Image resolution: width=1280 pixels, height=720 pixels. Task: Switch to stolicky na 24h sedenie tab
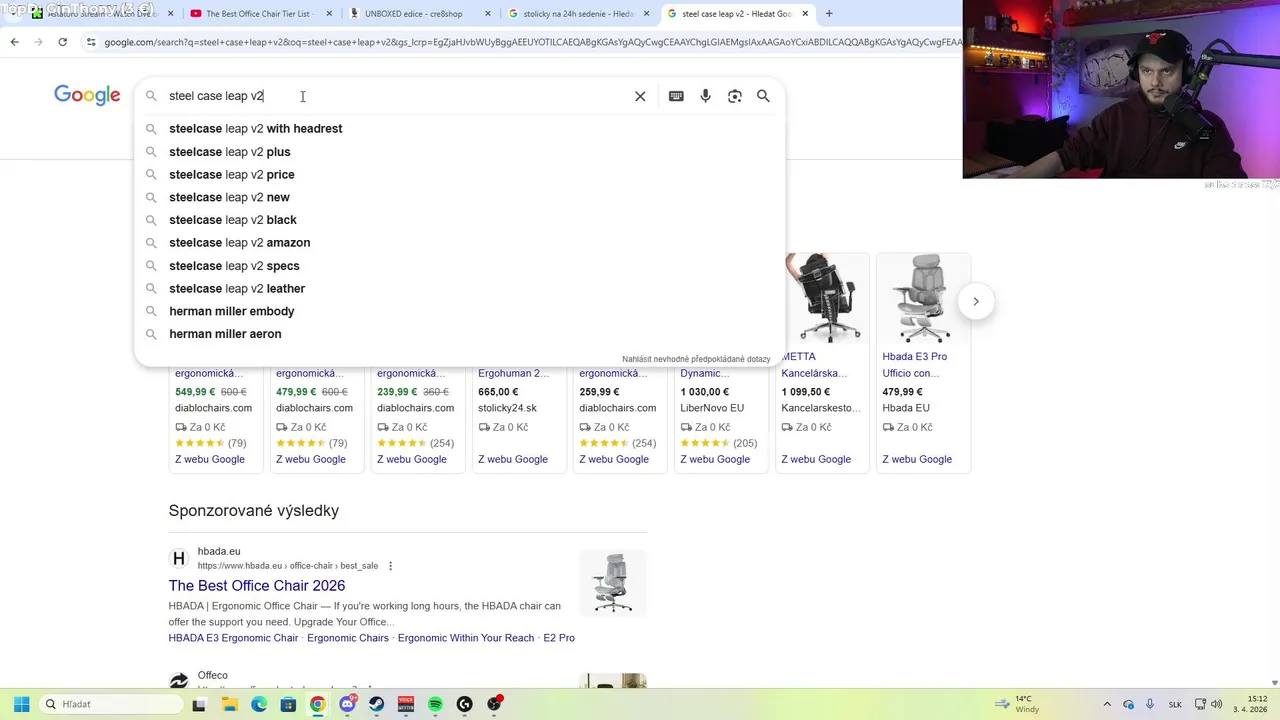[x=578, y=14]
